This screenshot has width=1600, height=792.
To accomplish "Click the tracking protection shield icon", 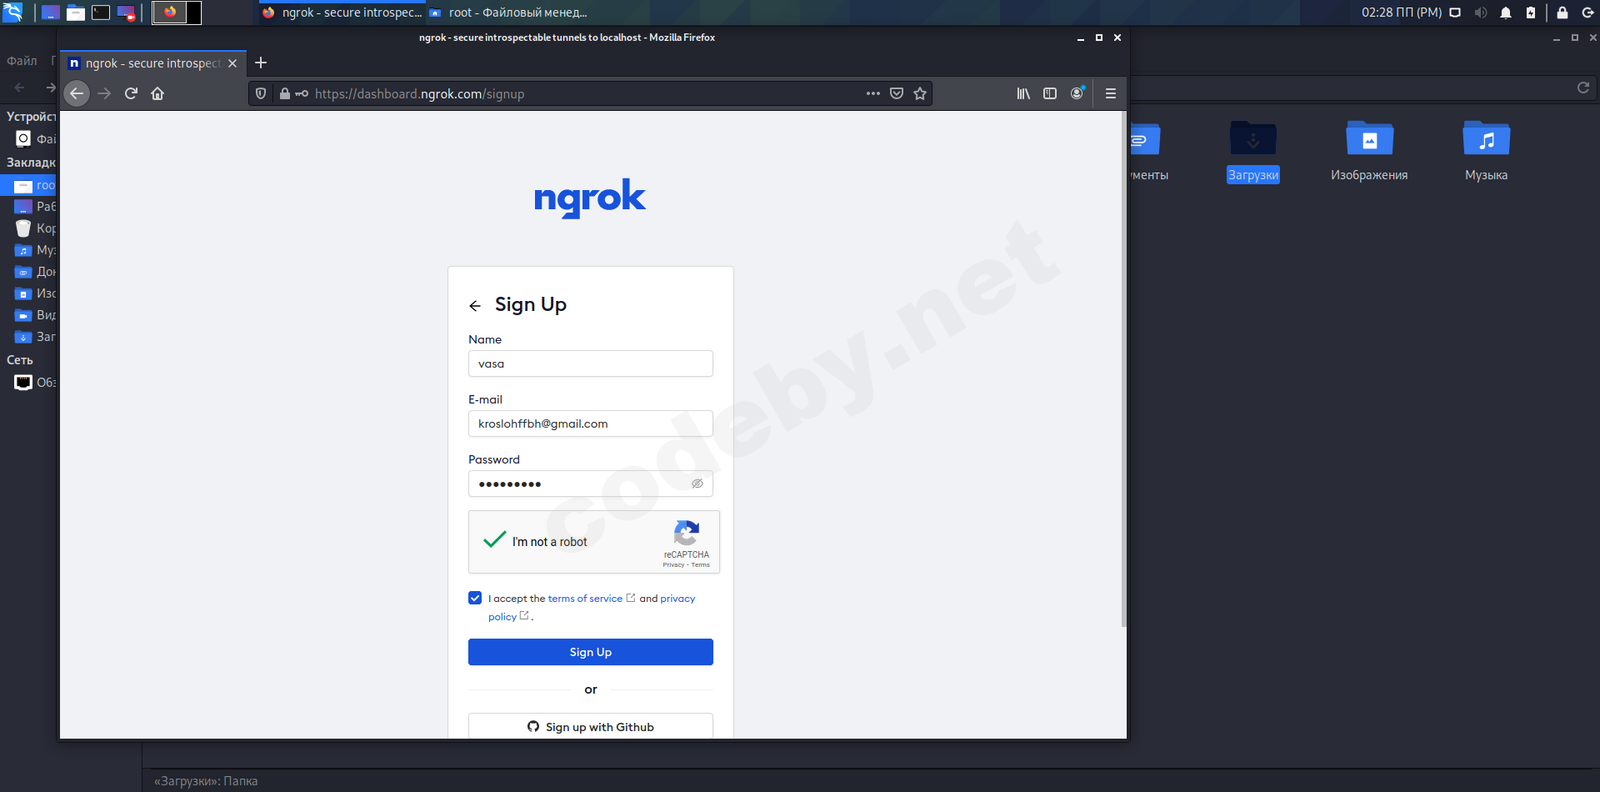I will coord(261,93).
